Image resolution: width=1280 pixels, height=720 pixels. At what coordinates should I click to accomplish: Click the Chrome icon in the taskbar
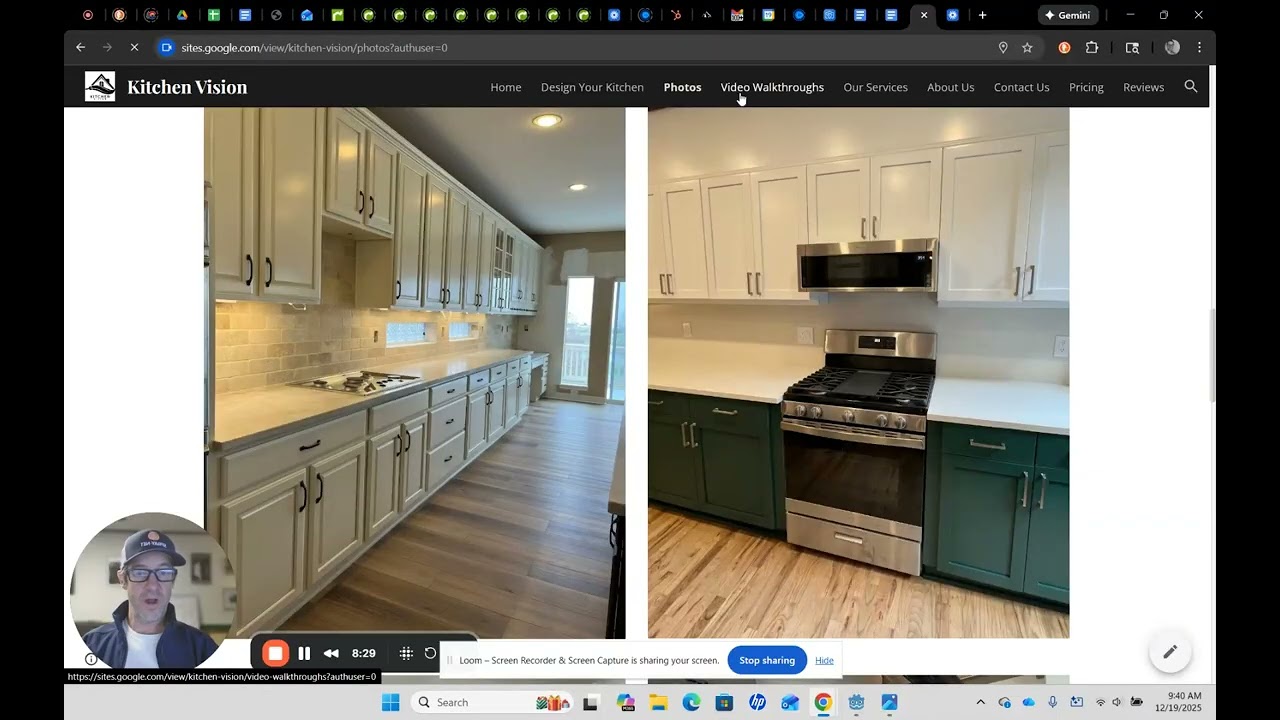823,702
